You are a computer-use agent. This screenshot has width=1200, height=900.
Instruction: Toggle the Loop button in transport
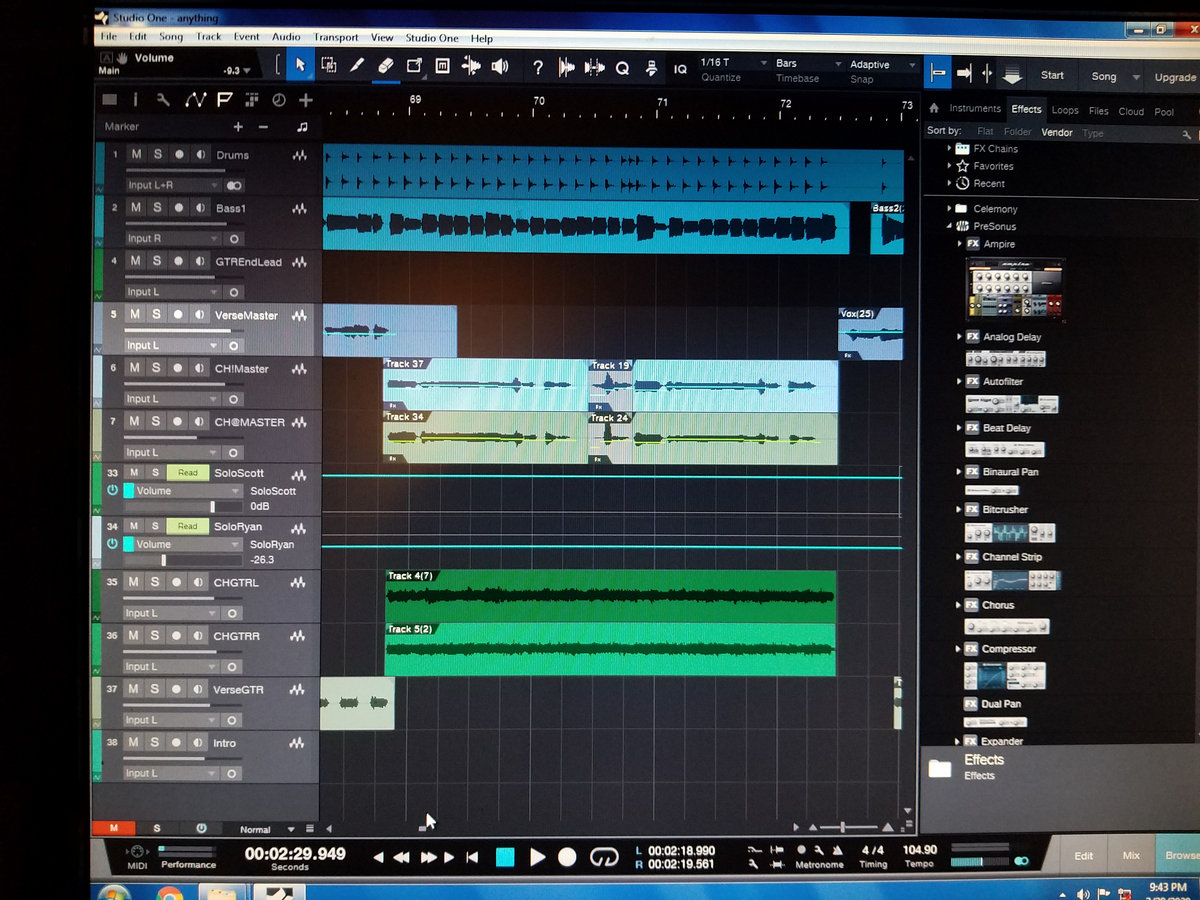click(x=603, y=857)
